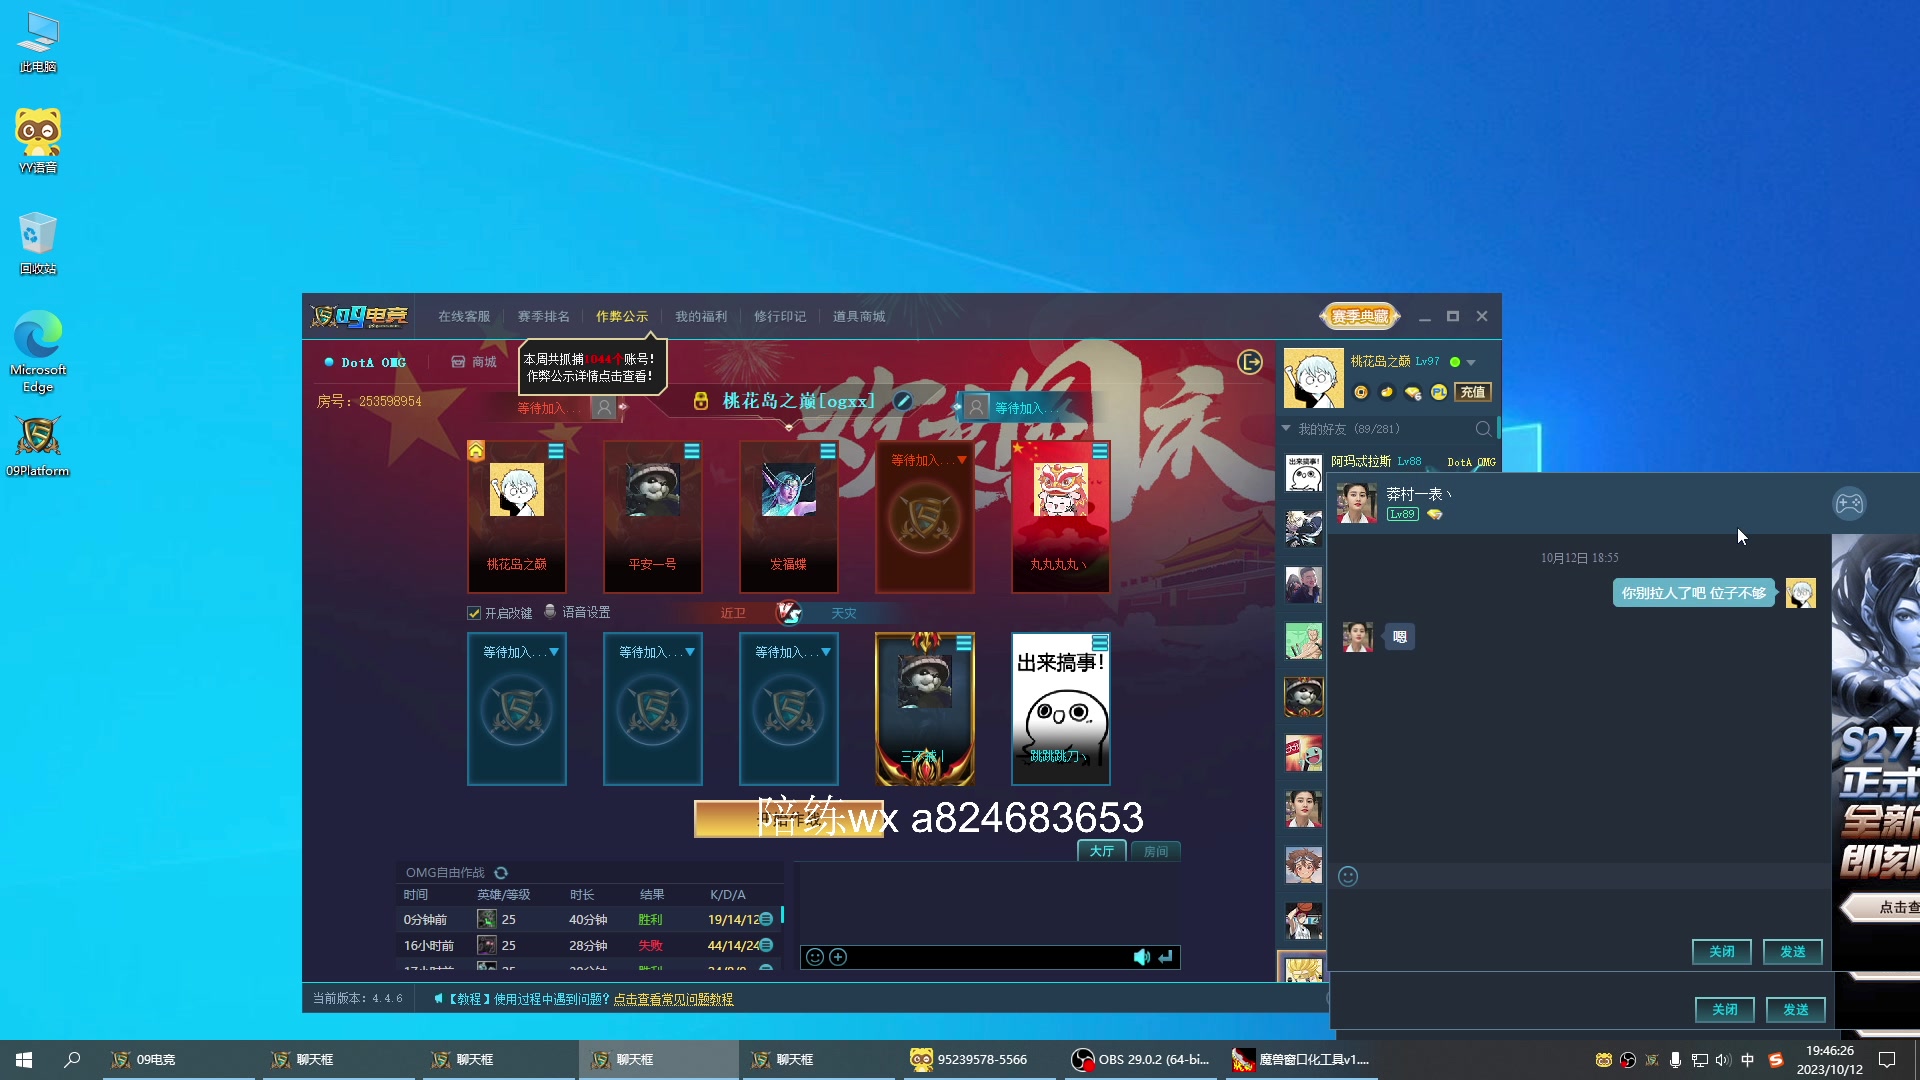Click lower 发送 button in chat window

[x=1796, y=1010]
